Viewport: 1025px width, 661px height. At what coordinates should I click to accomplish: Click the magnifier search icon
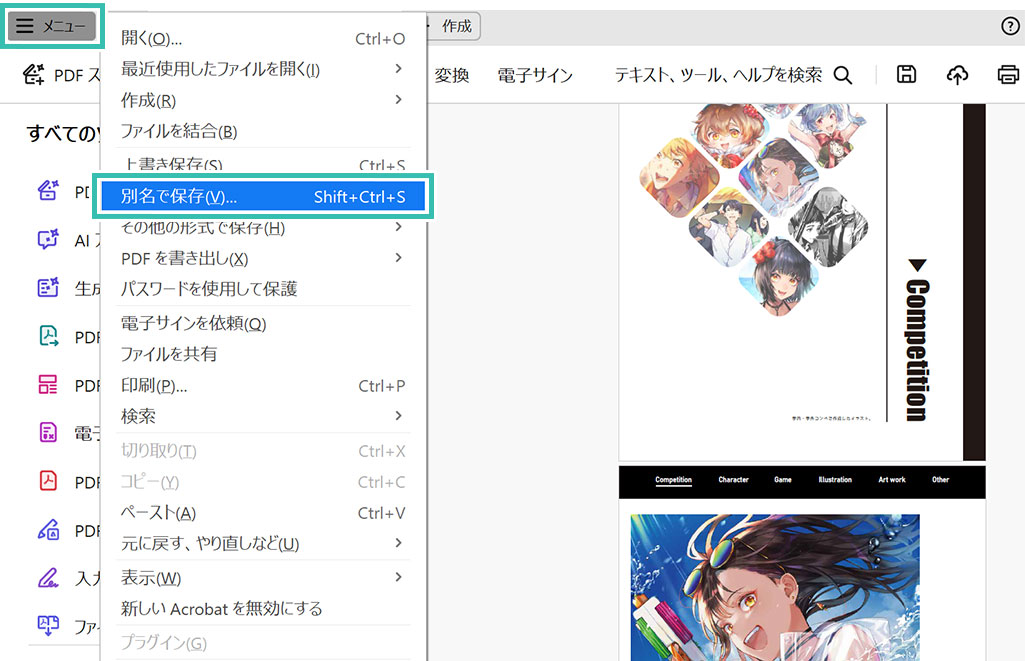pos(843,75)
